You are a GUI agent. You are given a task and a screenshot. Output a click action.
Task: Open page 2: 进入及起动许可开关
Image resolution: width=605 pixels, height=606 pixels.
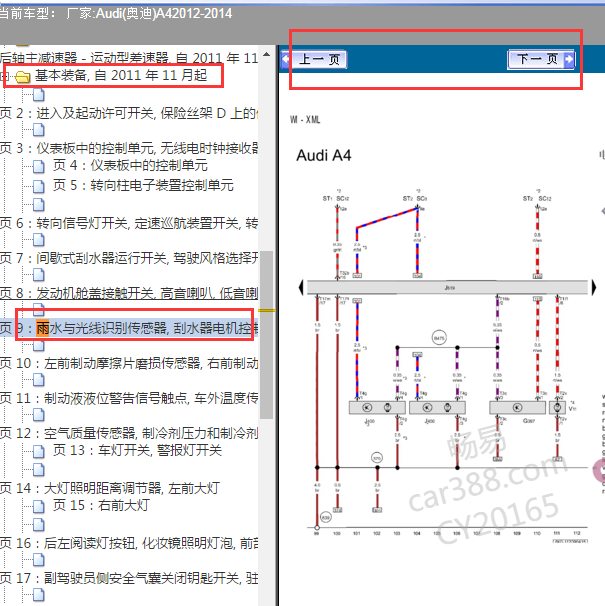[129, 113]
